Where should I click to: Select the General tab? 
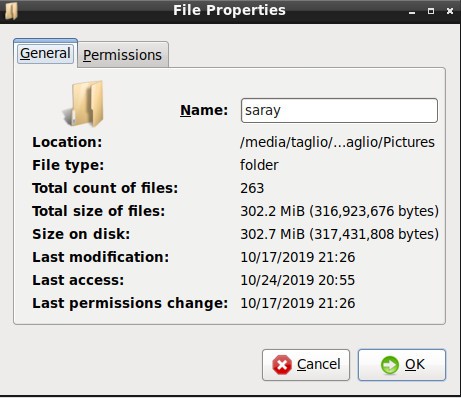(45, 53)
